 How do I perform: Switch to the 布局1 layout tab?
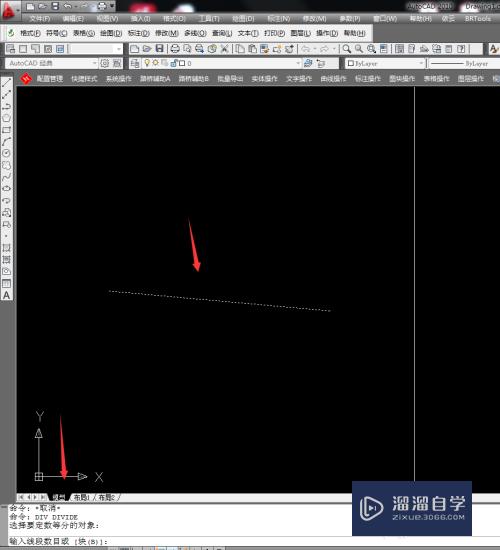[81, 497]
